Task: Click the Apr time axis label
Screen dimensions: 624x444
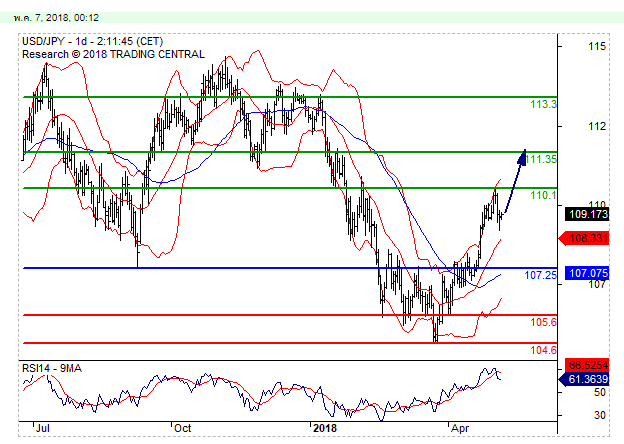Action: [460, 429]
